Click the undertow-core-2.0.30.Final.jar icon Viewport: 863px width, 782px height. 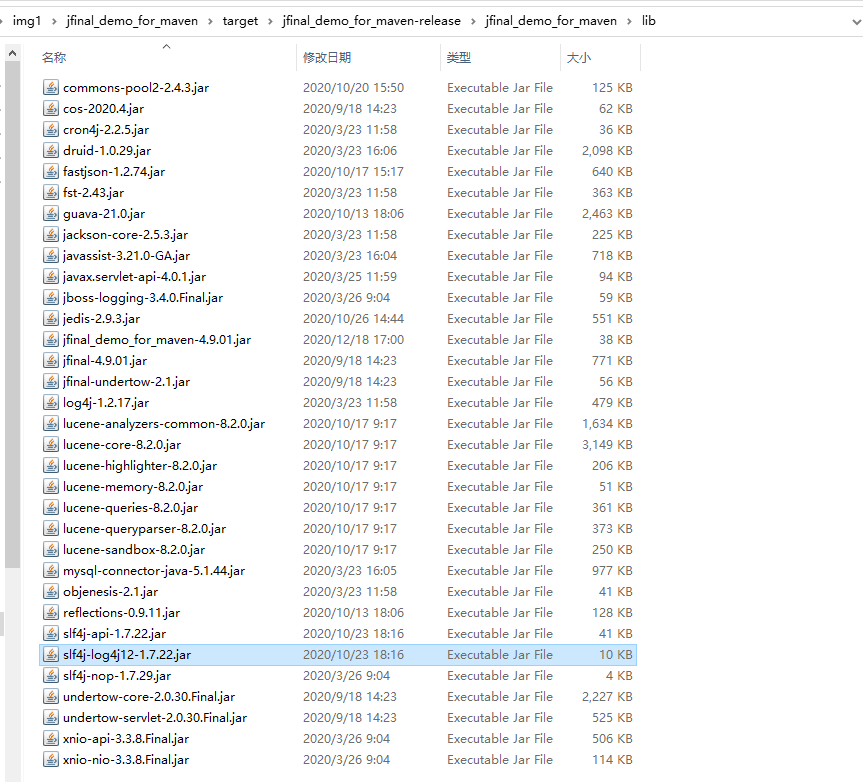[51, 697]
